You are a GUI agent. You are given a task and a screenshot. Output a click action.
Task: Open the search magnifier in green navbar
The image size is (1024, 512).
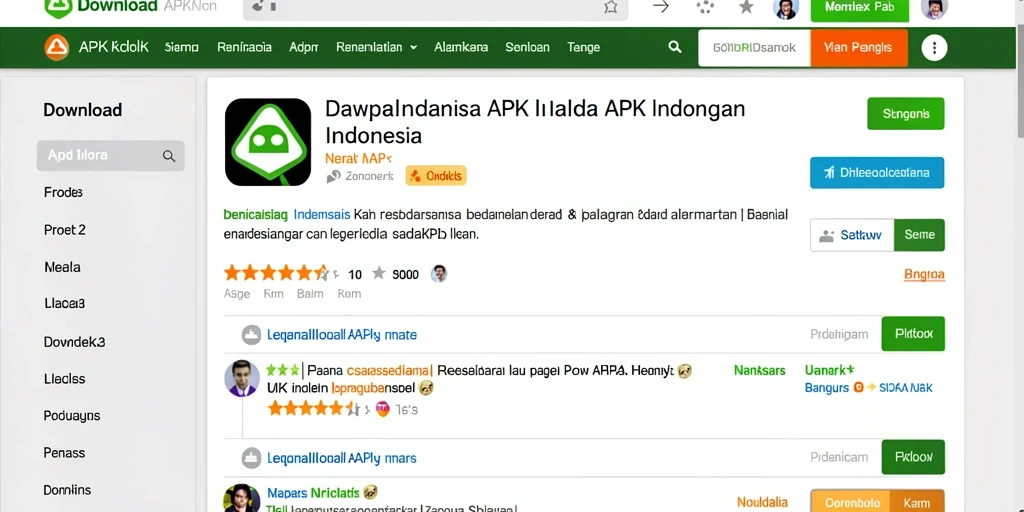pos(675,47)
